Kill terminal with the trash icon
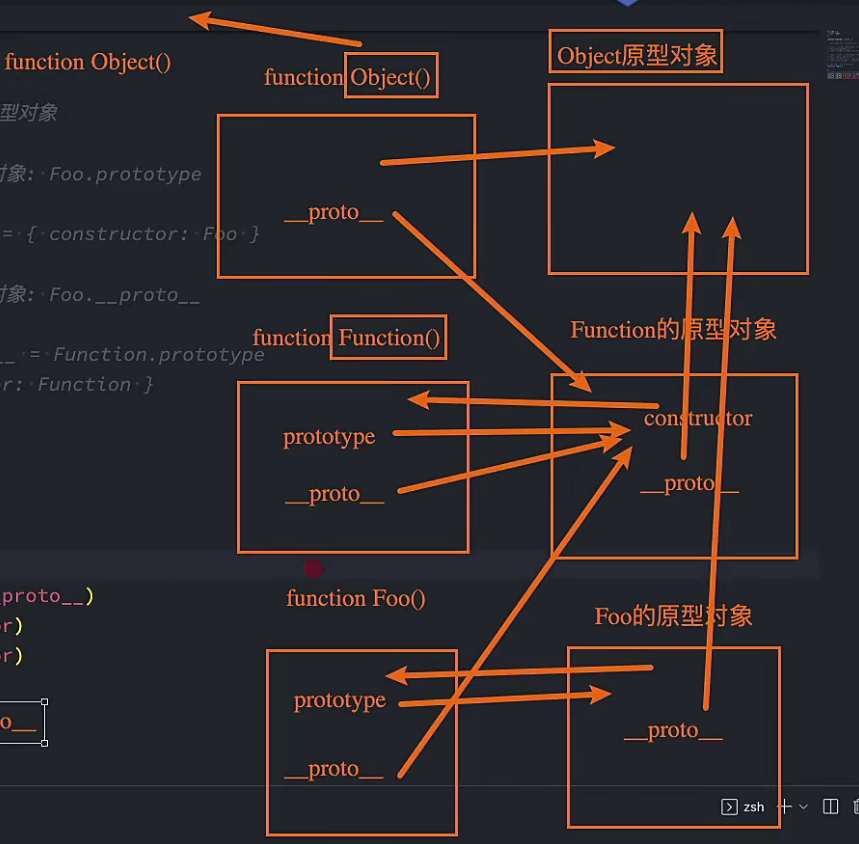Image resolution: width=859 pixels, height=844 pixels. click(x=855, y=807)
